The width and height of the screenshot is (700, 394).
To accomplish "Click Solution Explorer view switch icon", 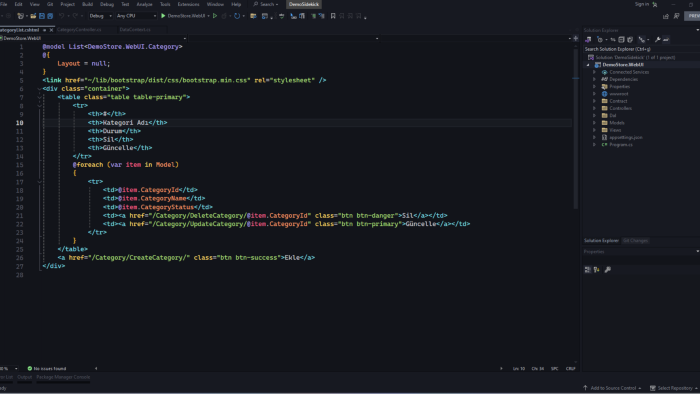I will pyautogui.click(x=588, y=40).
